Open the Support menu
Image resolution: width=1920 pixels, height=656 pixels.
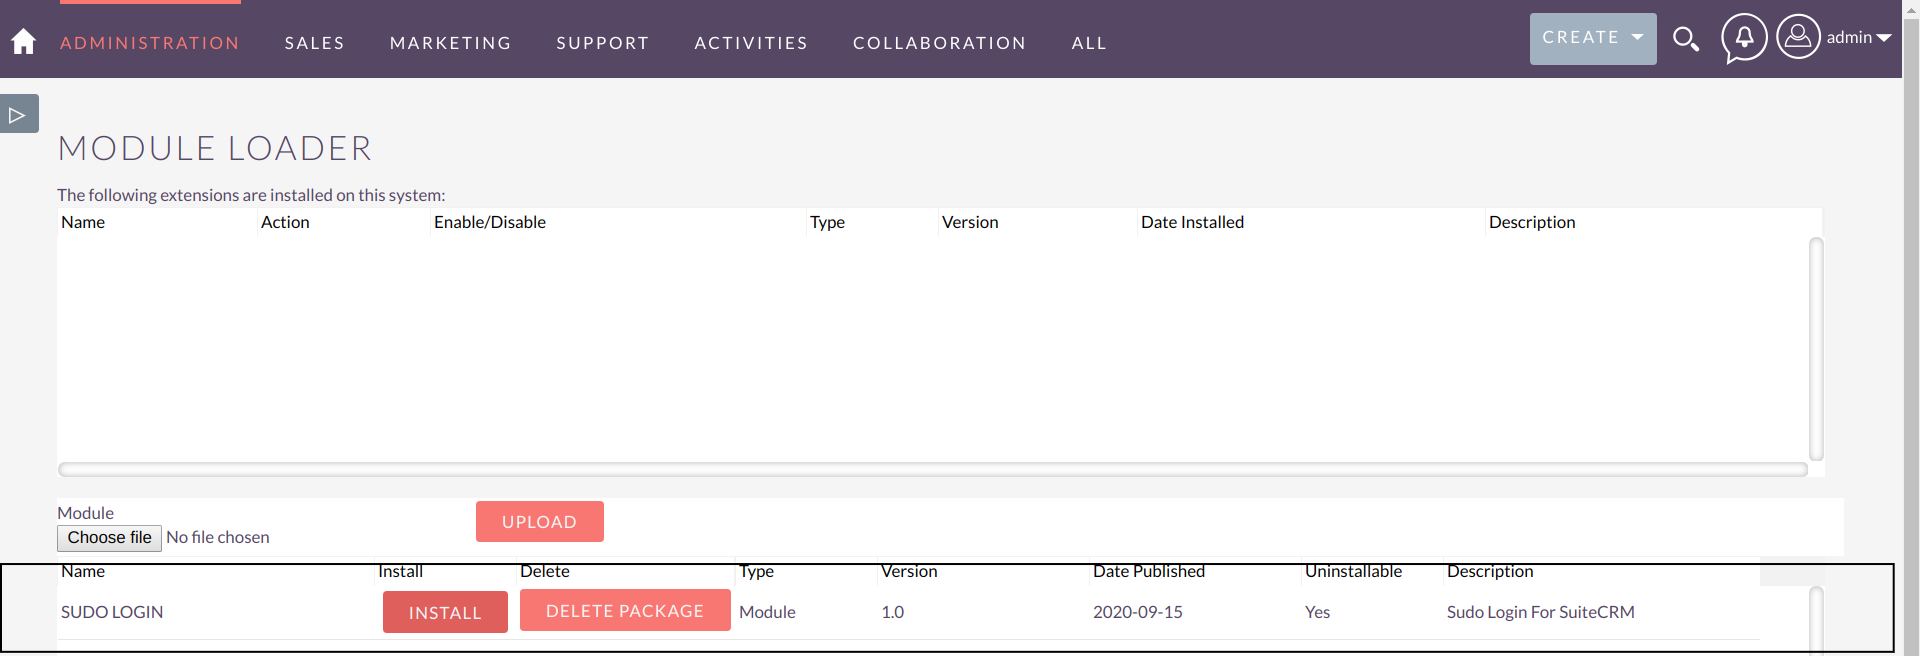click(603, 43)
